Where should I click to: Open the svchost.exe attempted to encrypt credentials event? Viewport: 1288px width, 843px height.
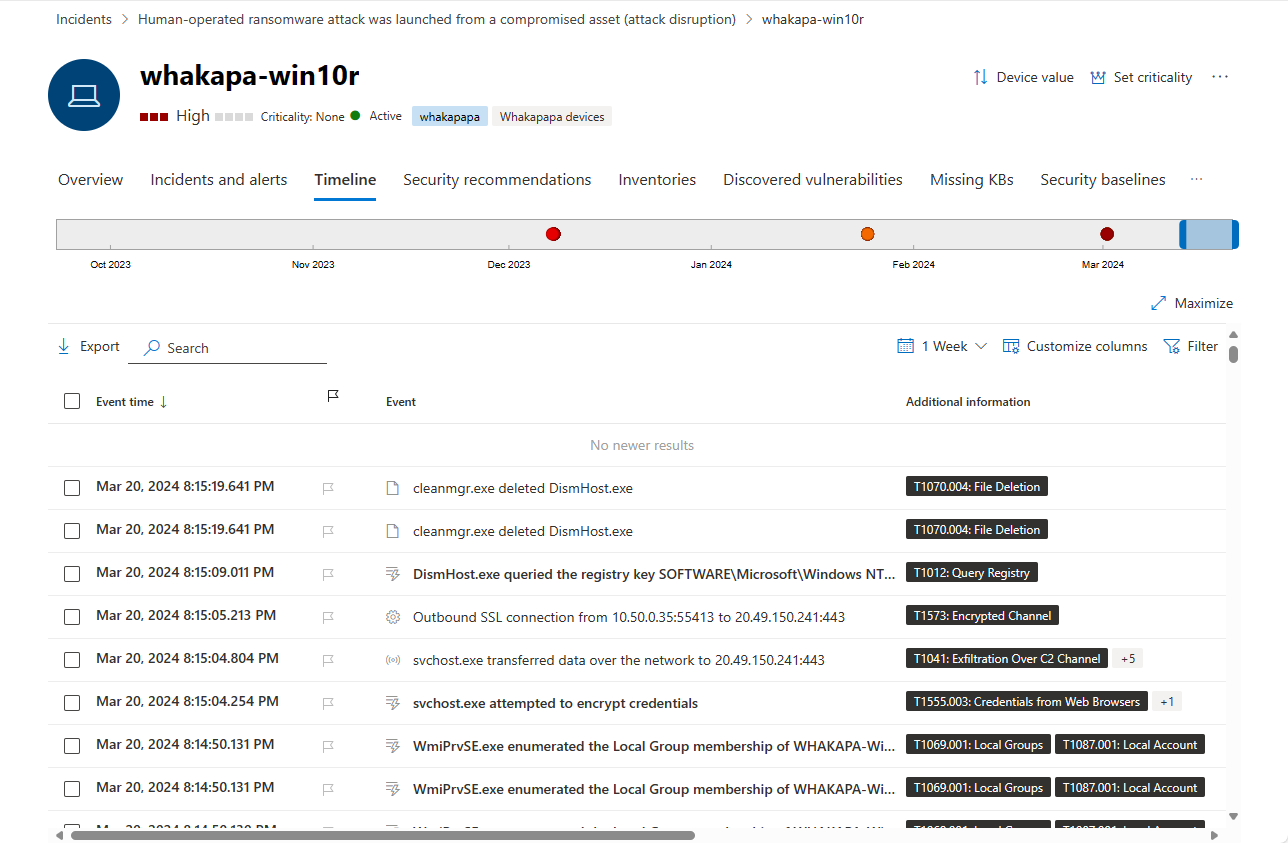tap(555, 703)
